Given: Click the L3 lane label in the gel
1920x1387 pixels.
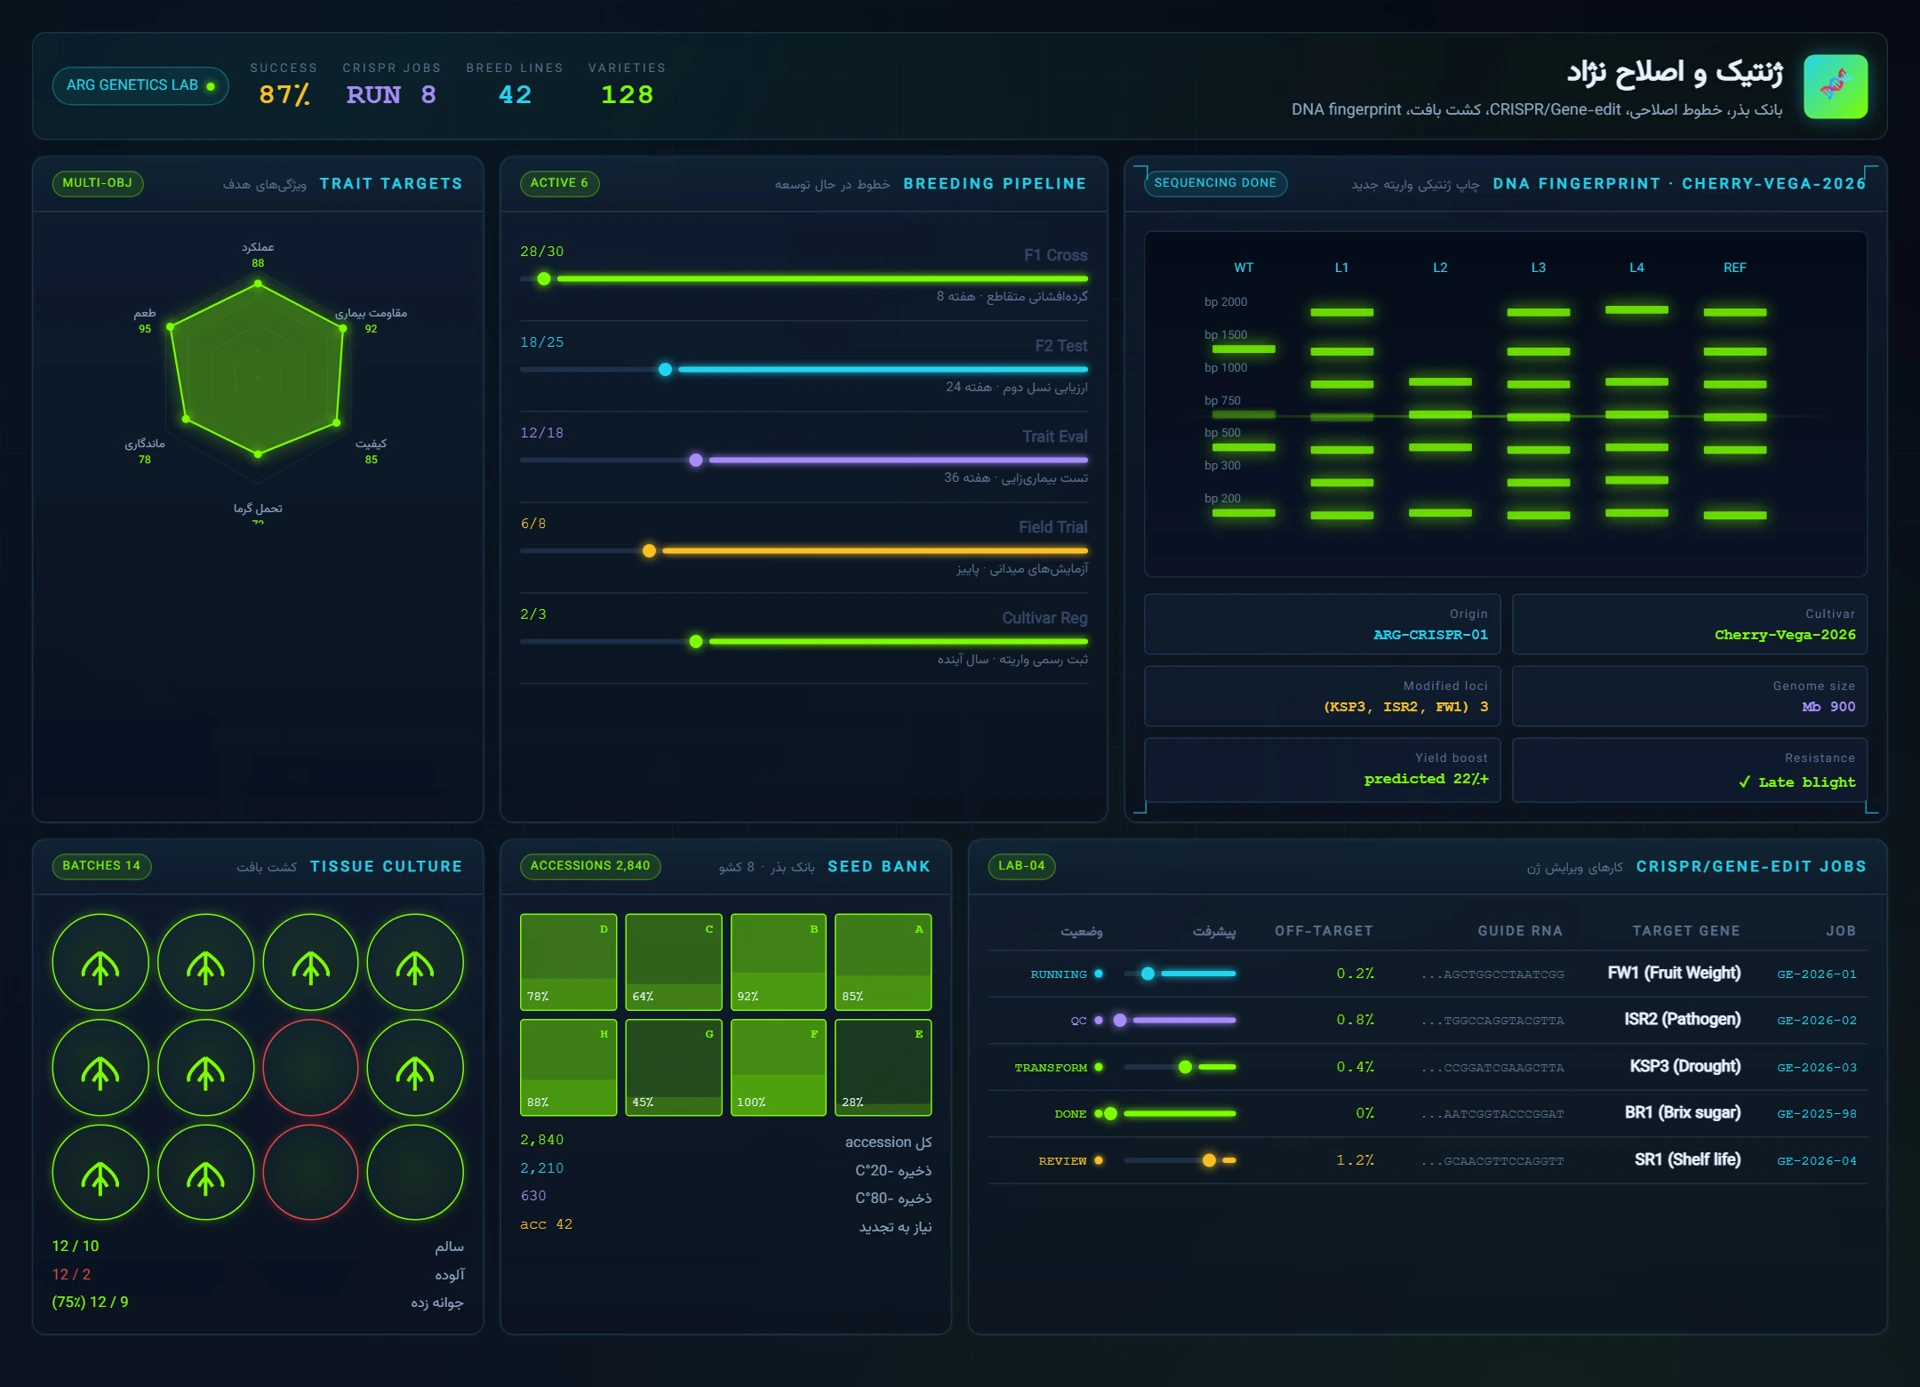Looking at the screenshot, I should click(x=1538, y=268).
